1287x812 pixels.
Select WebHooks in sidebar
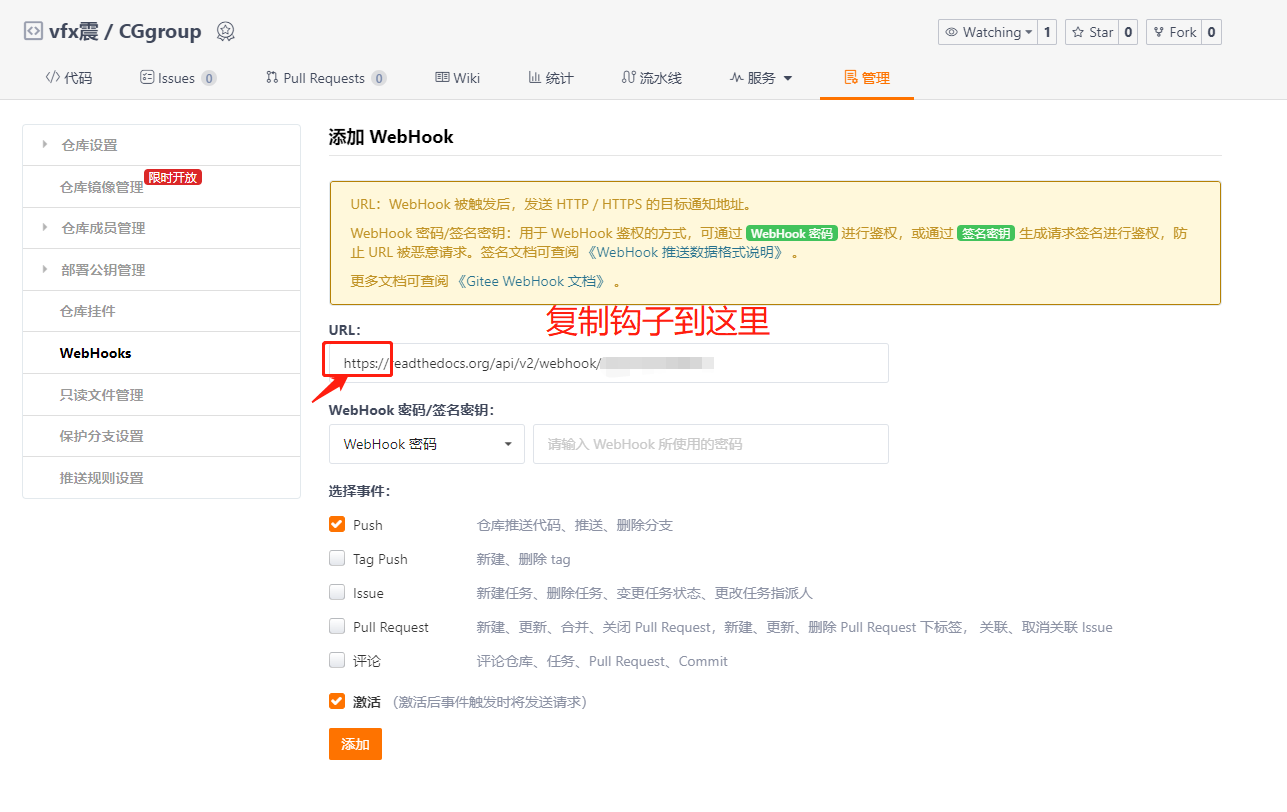point(161,353)
